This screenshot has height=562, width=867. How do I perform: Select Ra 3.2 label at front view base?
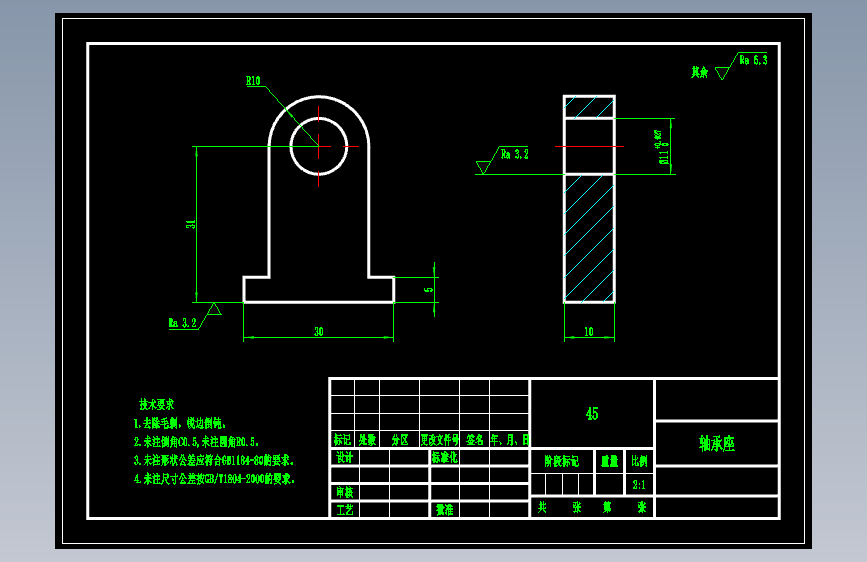click(182, 322)
